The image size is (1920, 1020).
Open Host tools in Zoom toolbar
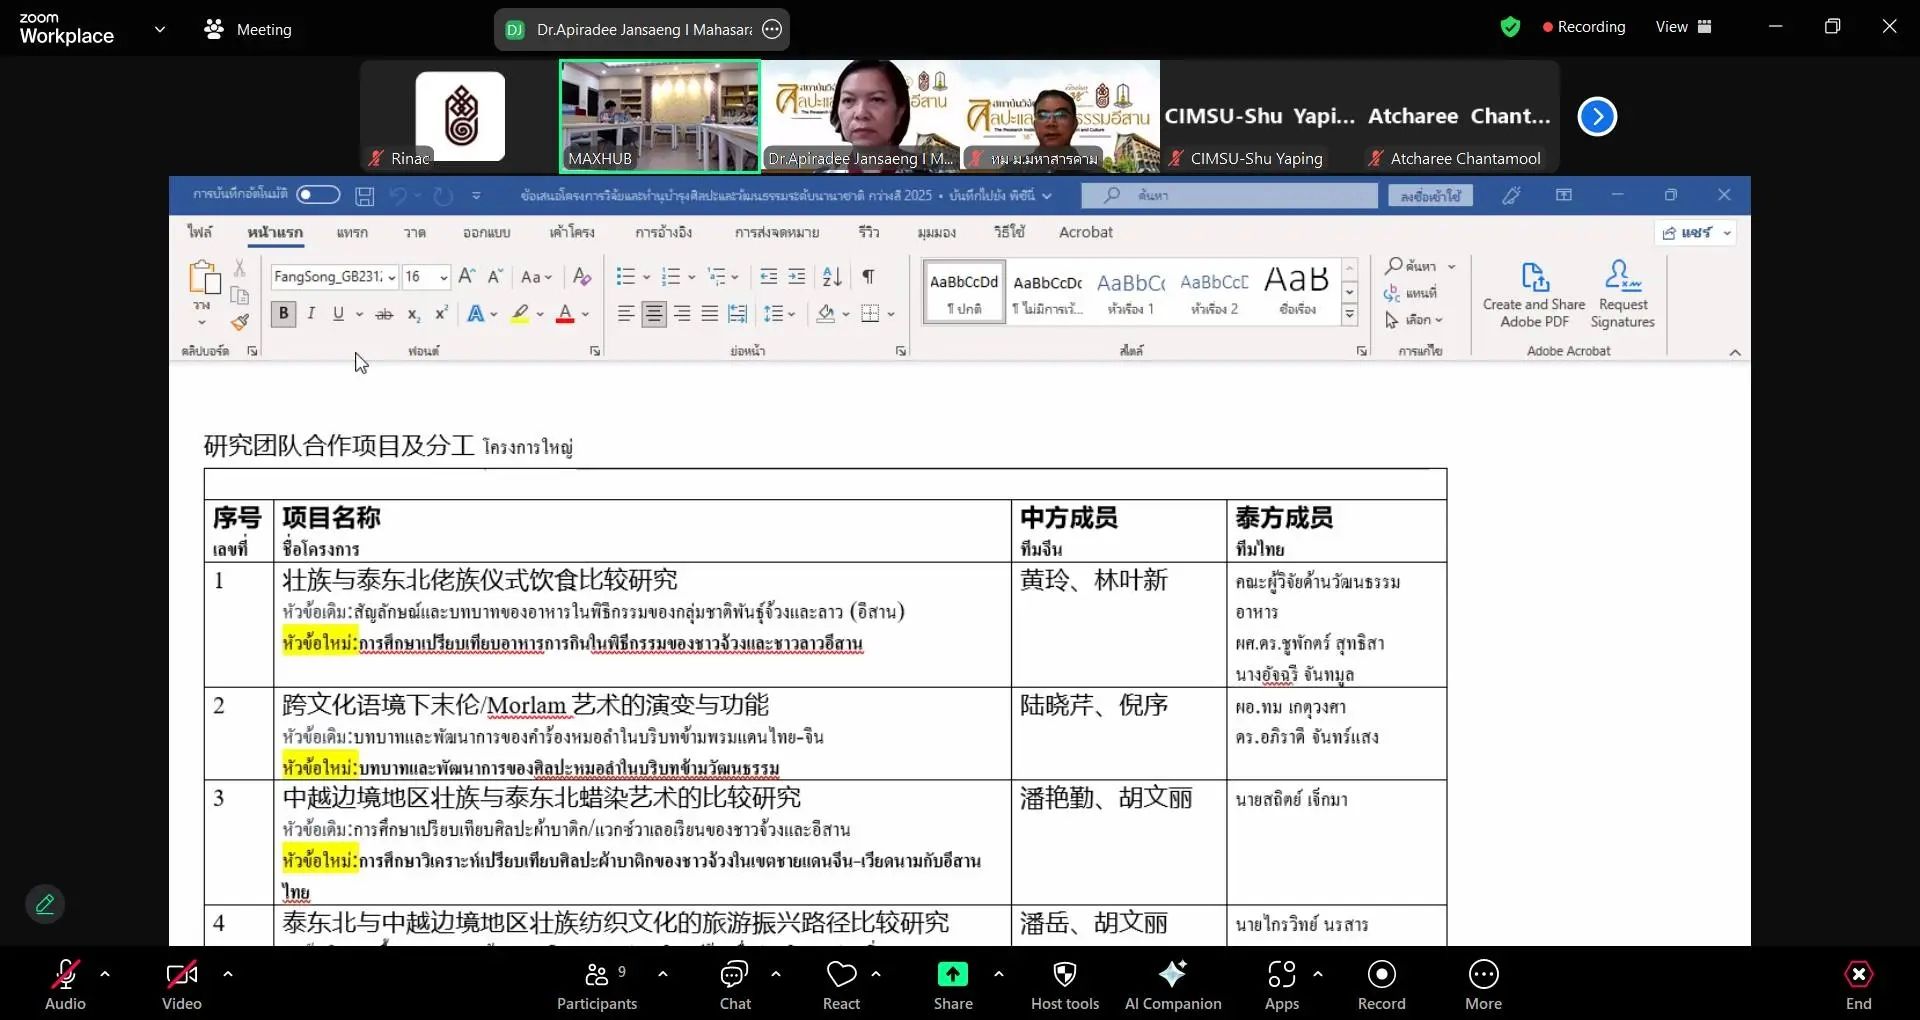click(1064, 985)
